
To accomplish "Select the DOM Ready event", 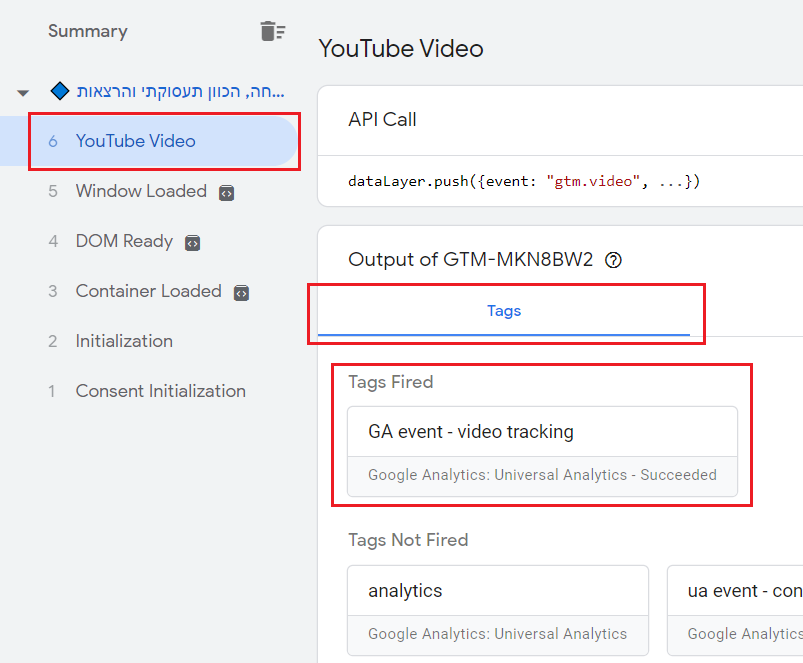I will [124, 241].
